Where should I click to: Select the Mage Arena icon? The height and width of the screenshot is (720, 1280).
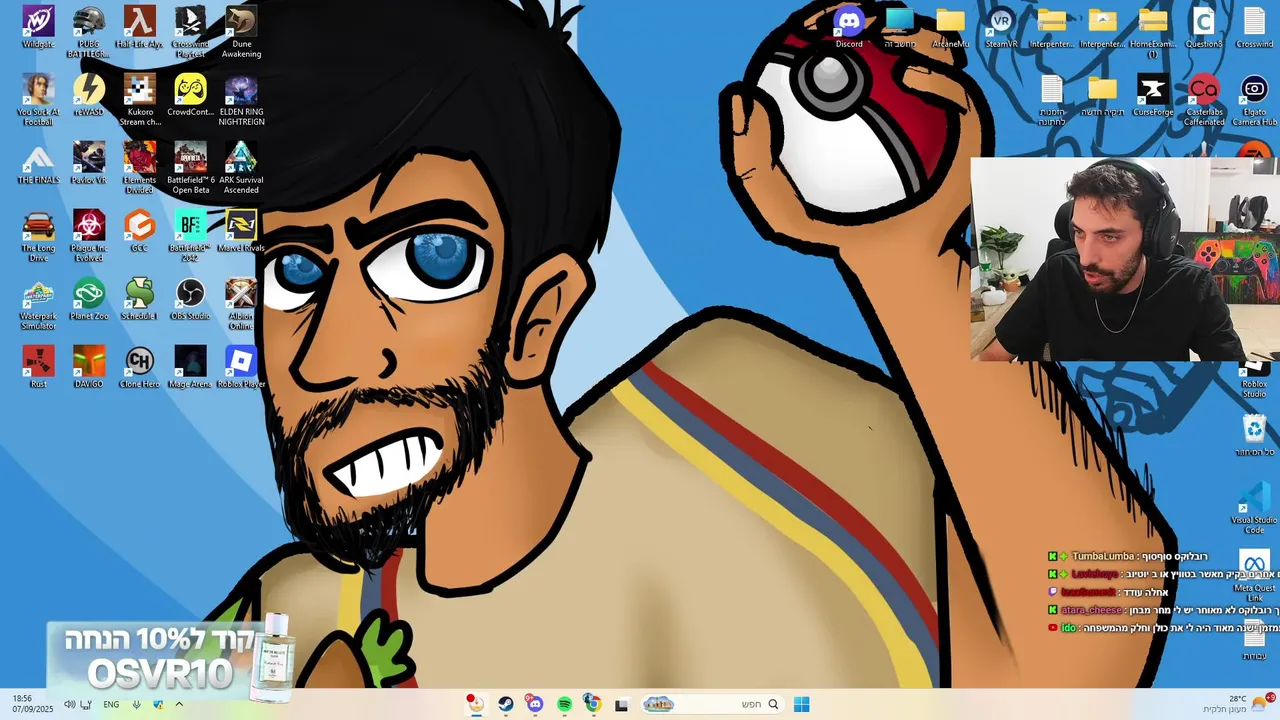coord(190,367)
